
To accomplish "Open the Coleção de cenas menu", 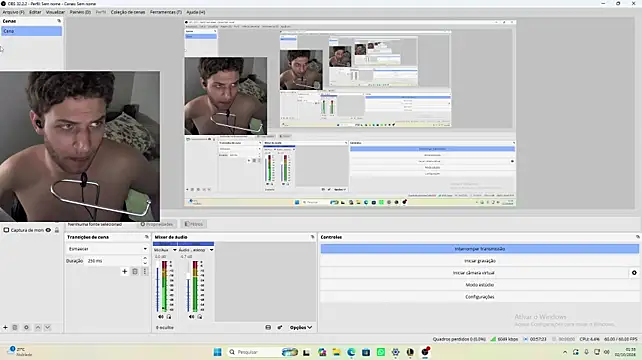I will (x=128, y=12).
